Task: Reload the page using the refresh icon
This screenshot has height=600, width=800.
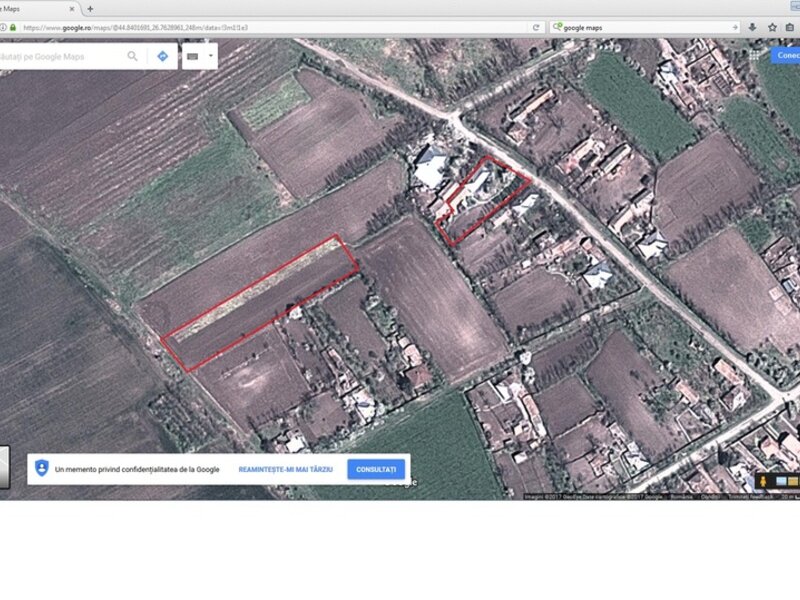Action: (x=536, y=27)
